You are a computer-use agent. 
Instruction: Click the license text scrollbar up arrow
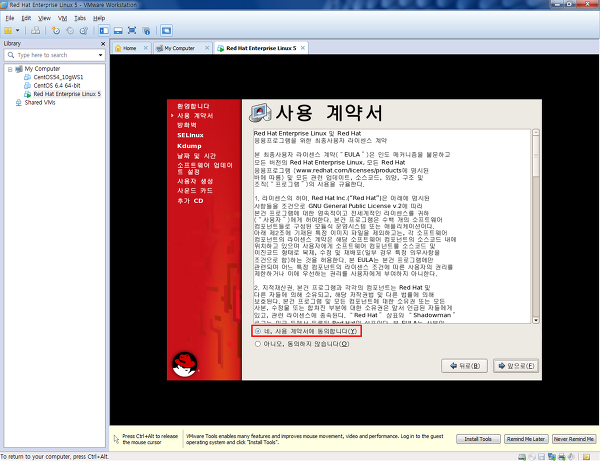[x=536, y=132]
